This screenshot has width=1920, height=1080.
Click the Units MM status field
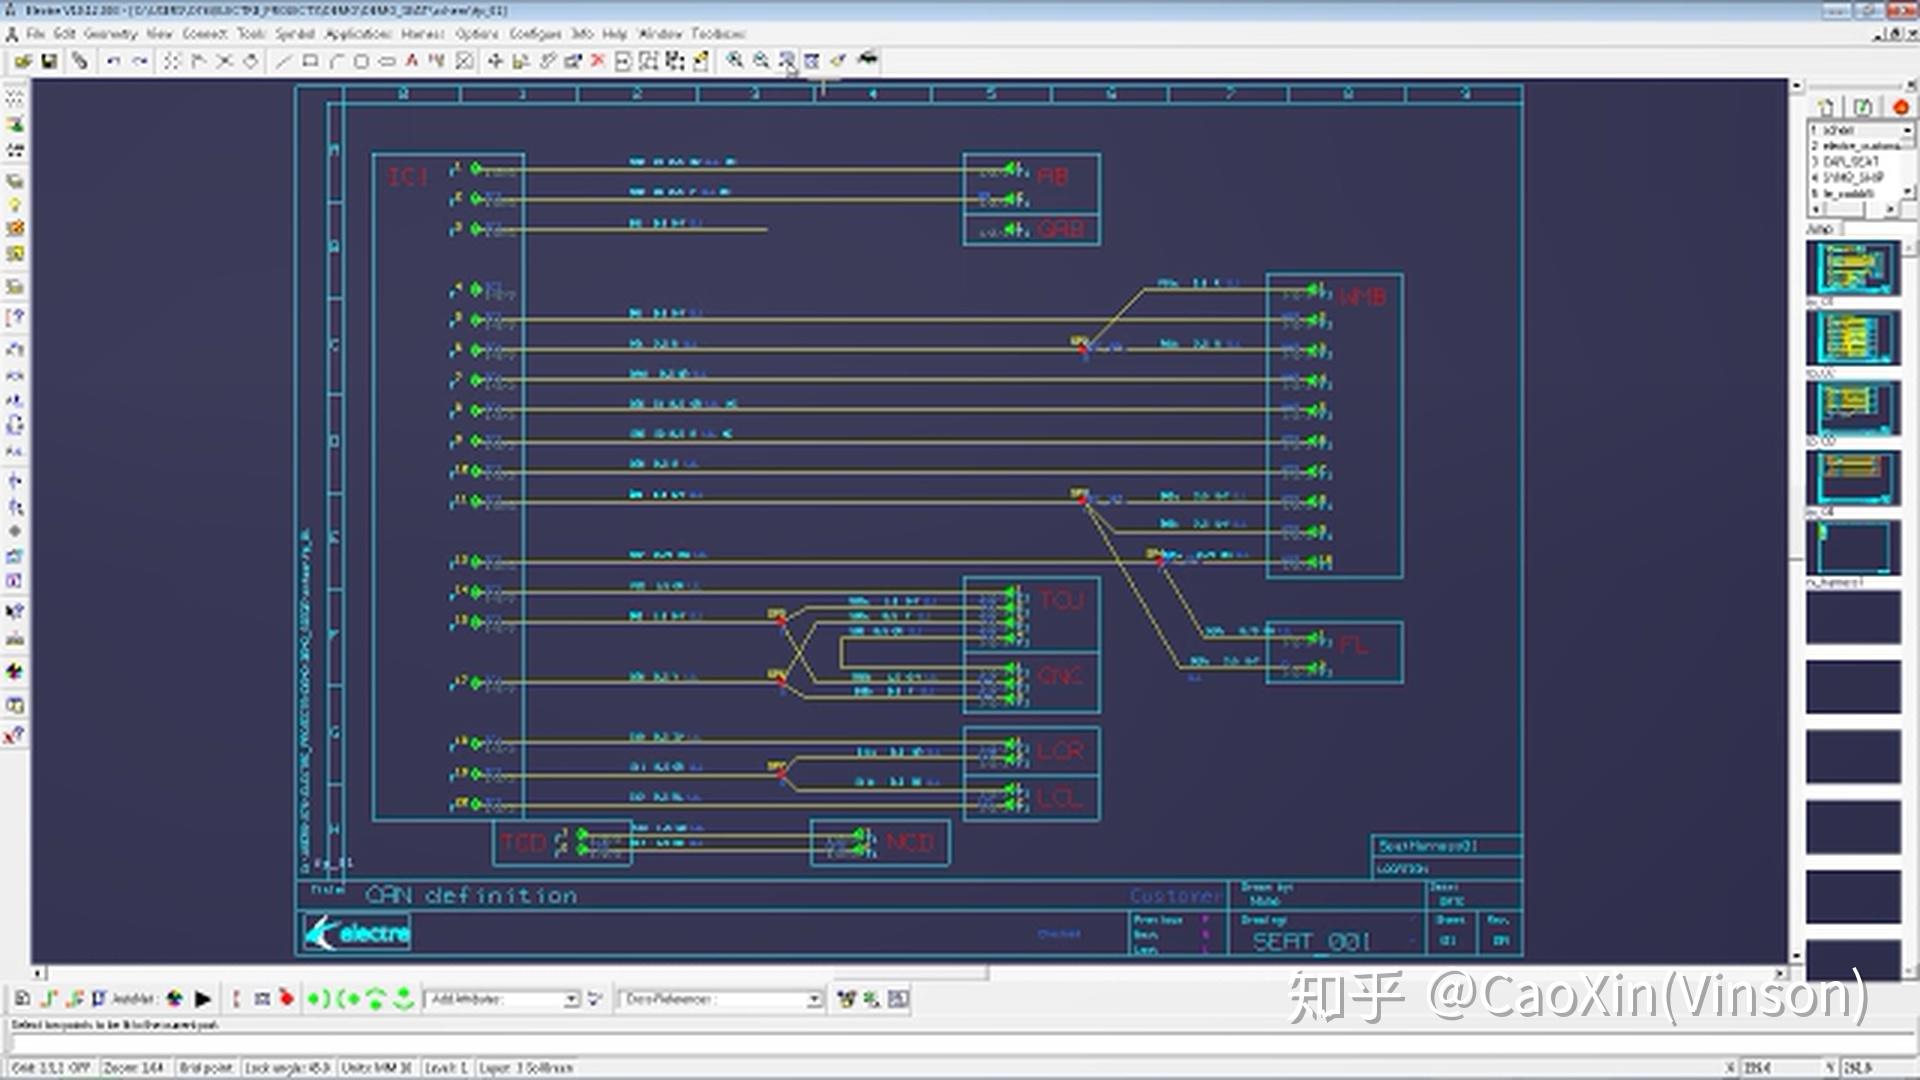pyautogui.click(x=377, y=1068)
